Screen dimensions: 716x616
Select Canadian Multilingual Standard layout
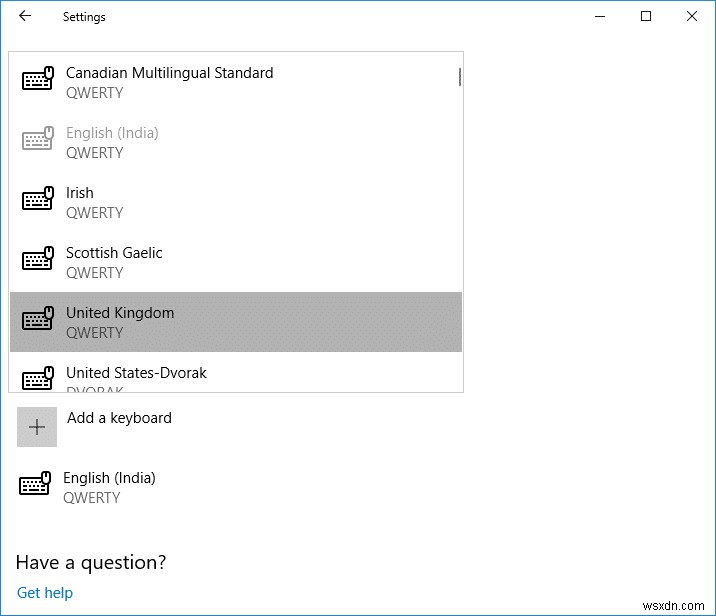pyautogui.click(x=236, y=82)
